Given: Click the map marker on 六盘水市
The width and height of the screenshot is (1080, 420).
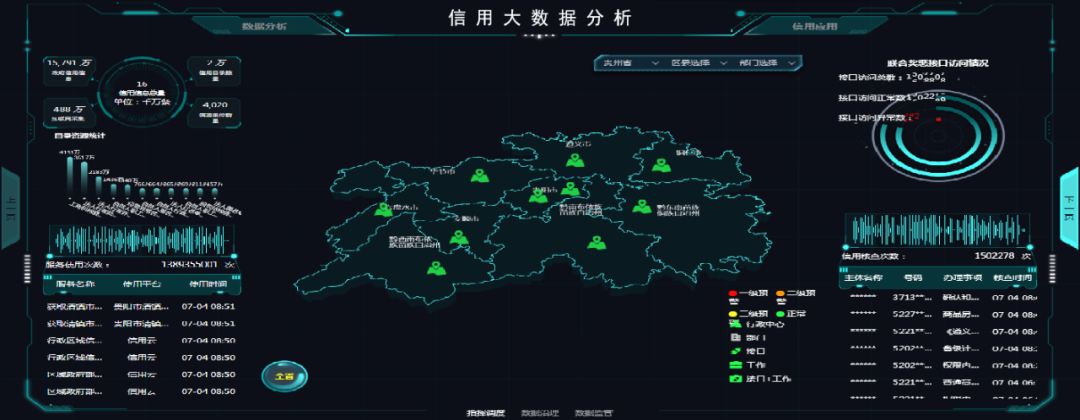Looking at the screenshot, I should coord(382,209).
